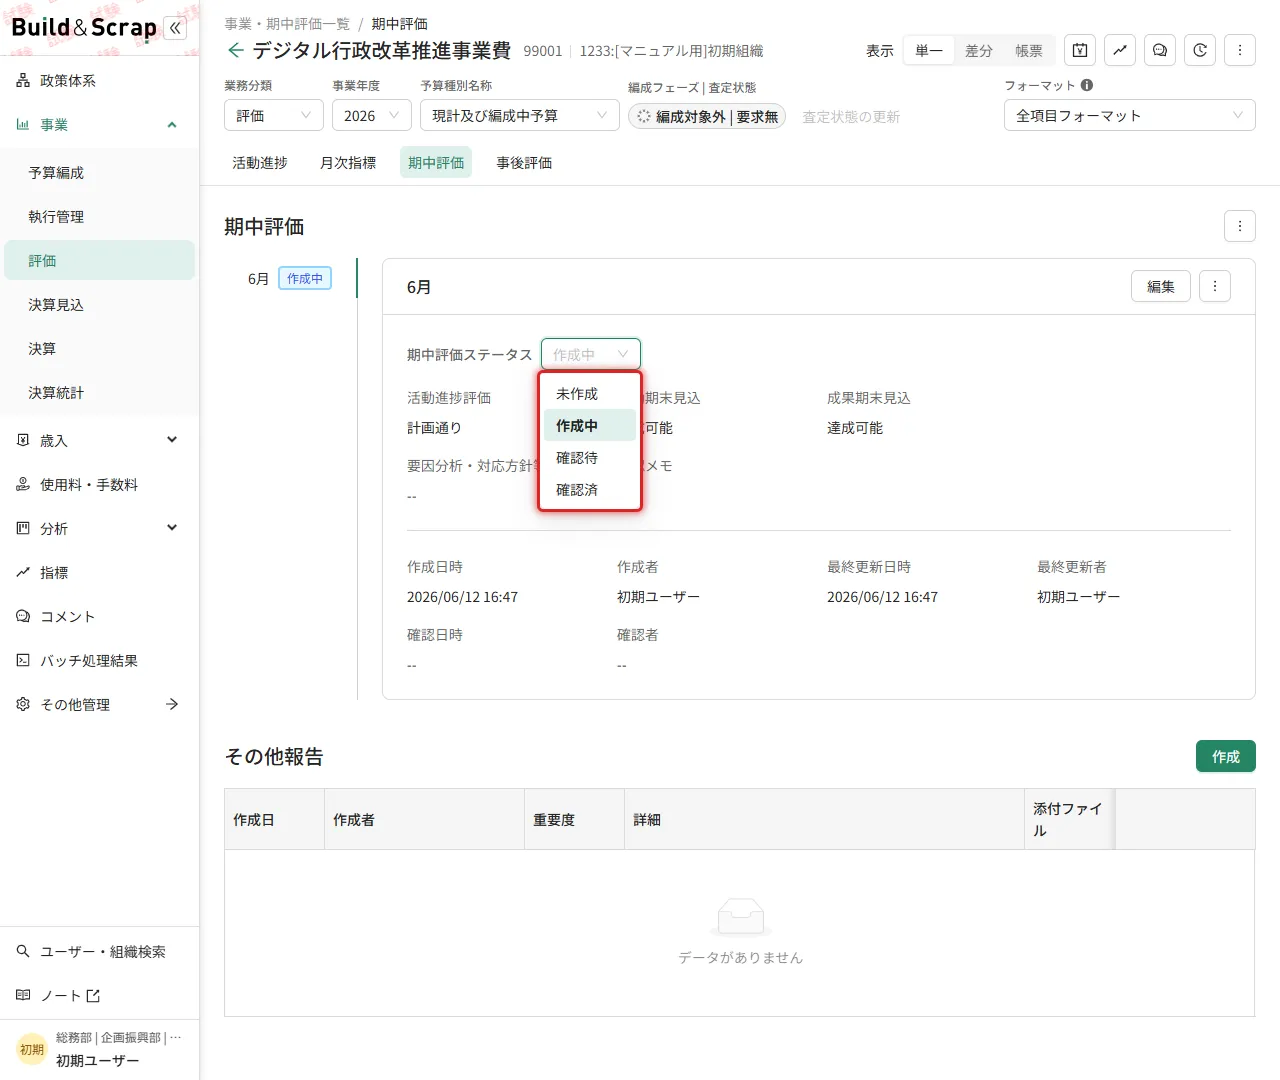1280x1080 pixels.
Task: Click the 初期 user avatar badge
Action: point(32,1049)
